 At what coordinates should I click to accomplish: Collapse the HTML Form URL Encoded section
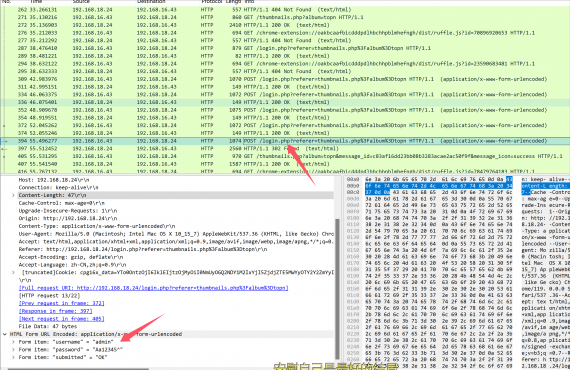5,334
